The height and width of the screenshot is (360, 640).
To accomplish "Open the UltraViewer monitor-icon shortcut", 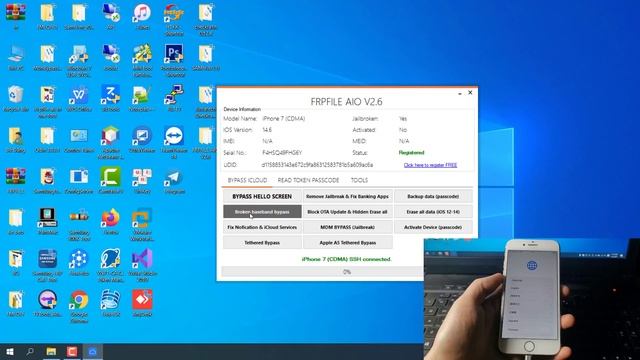I will click(142, 140).
